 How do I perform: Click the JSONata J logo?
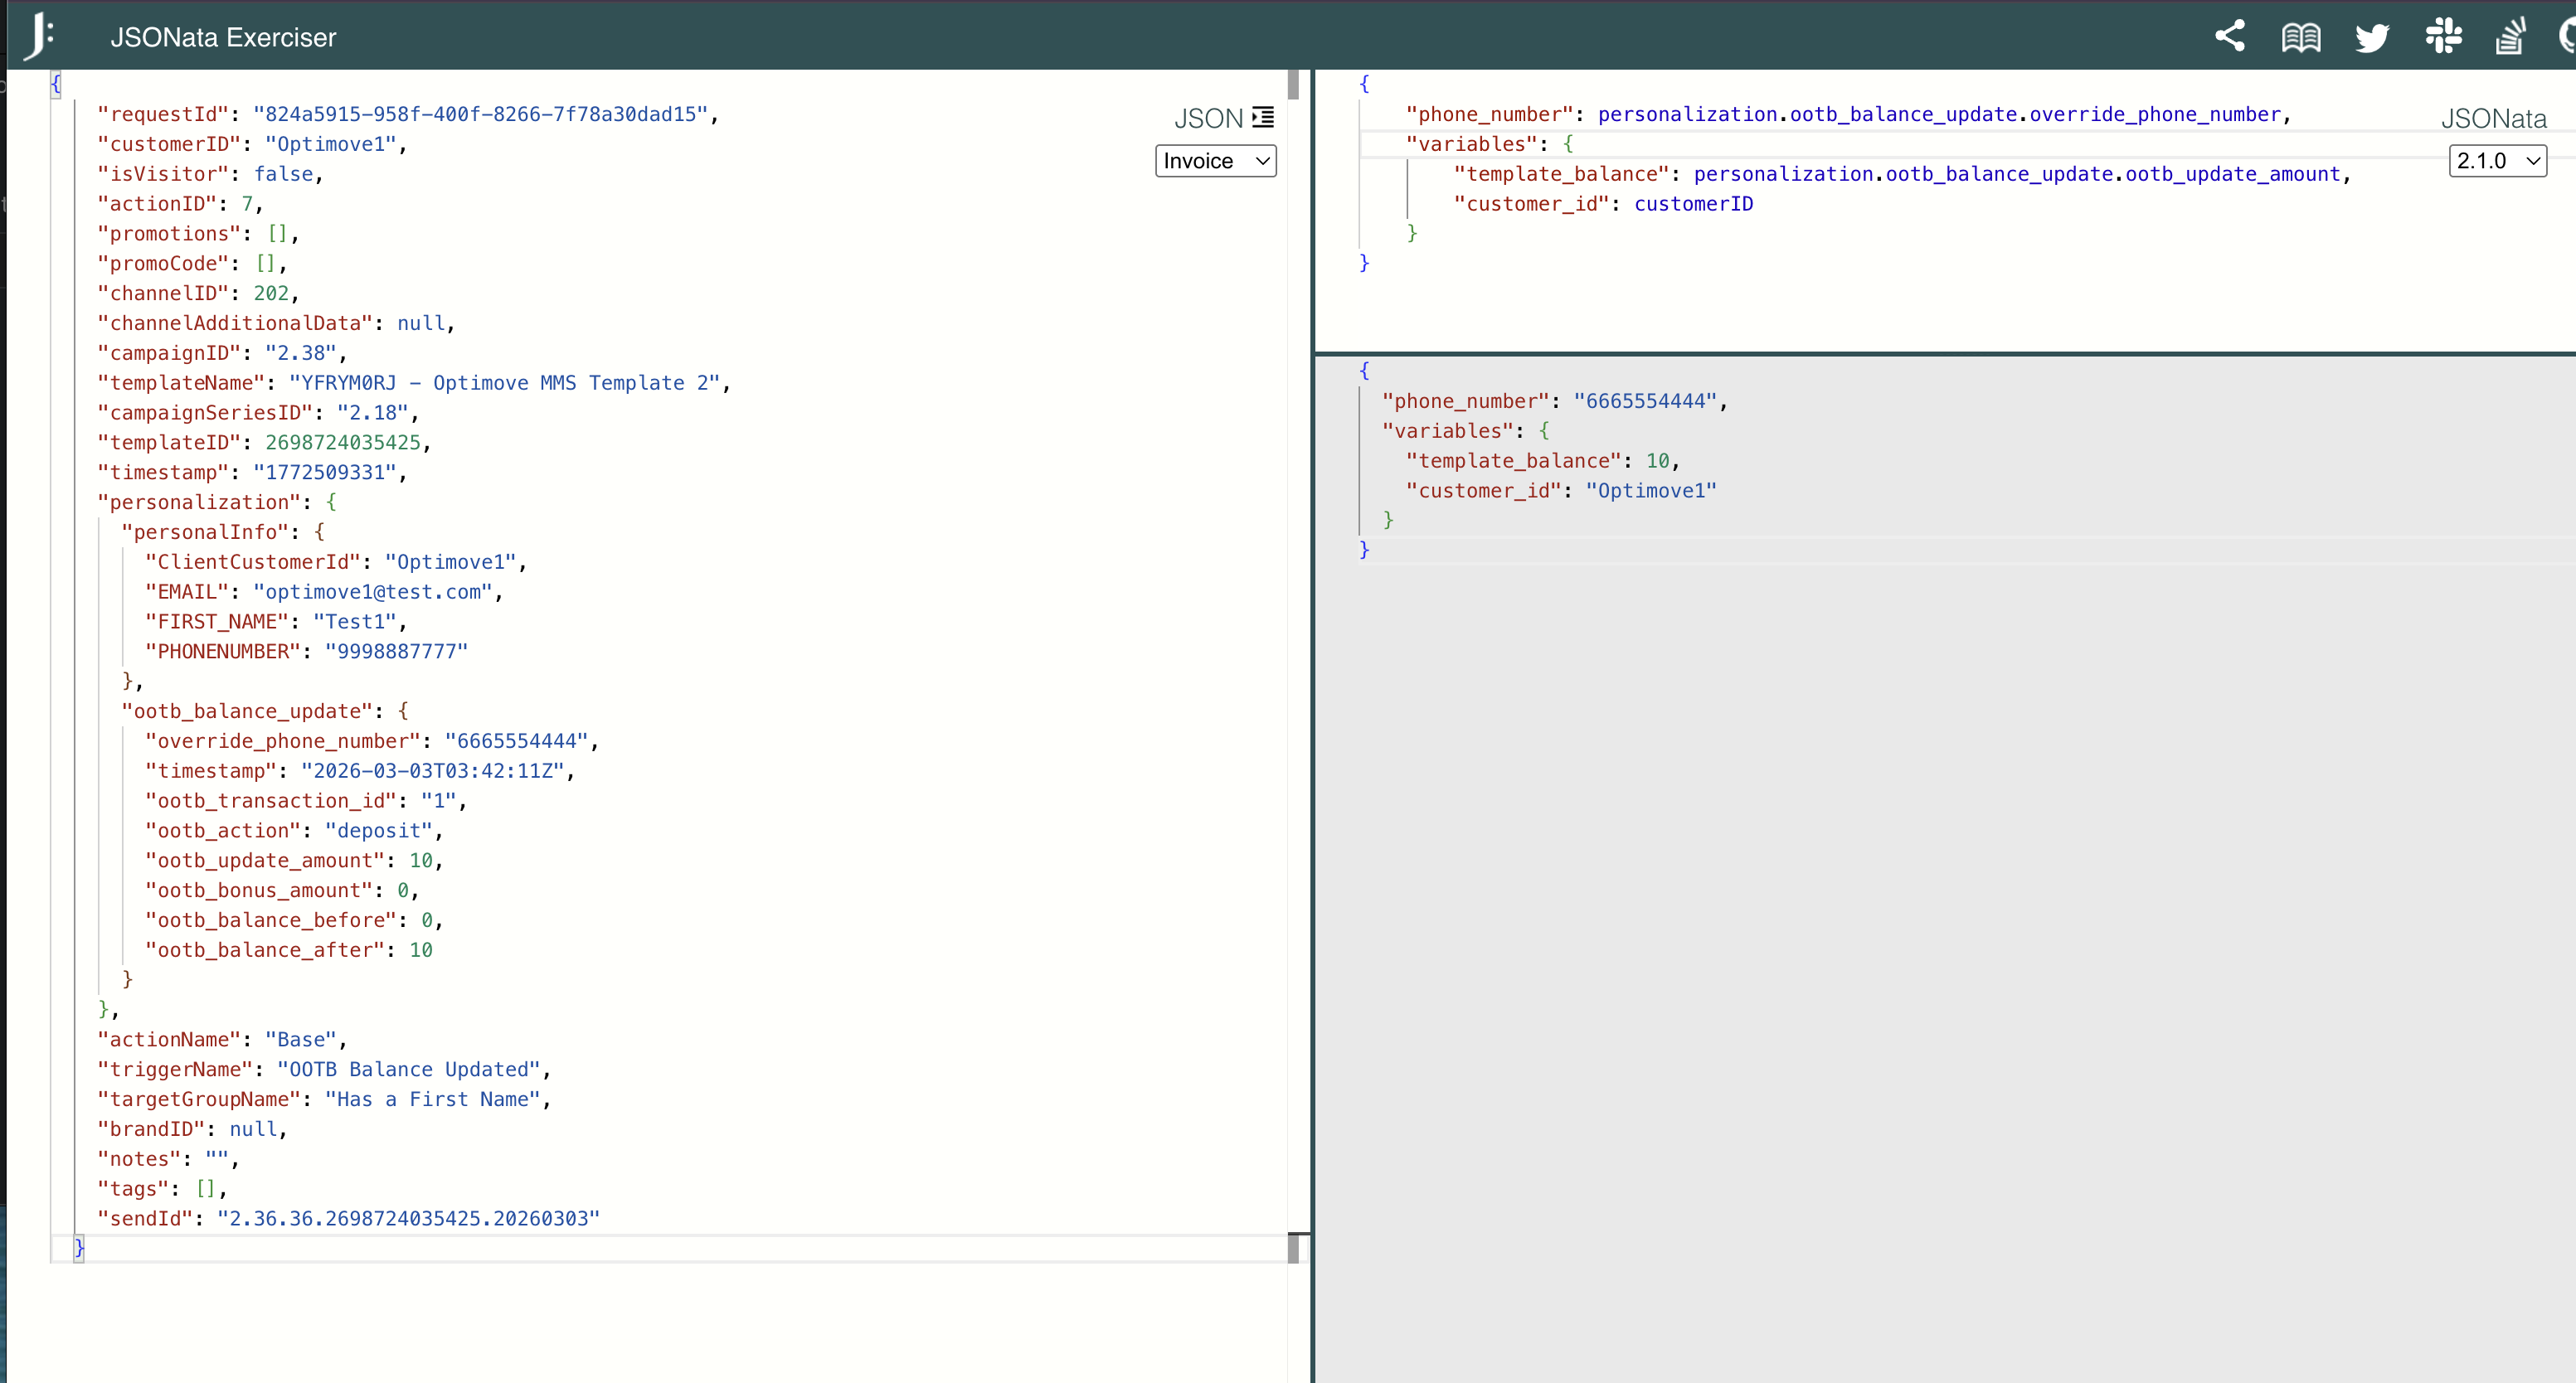click(38, 36)
